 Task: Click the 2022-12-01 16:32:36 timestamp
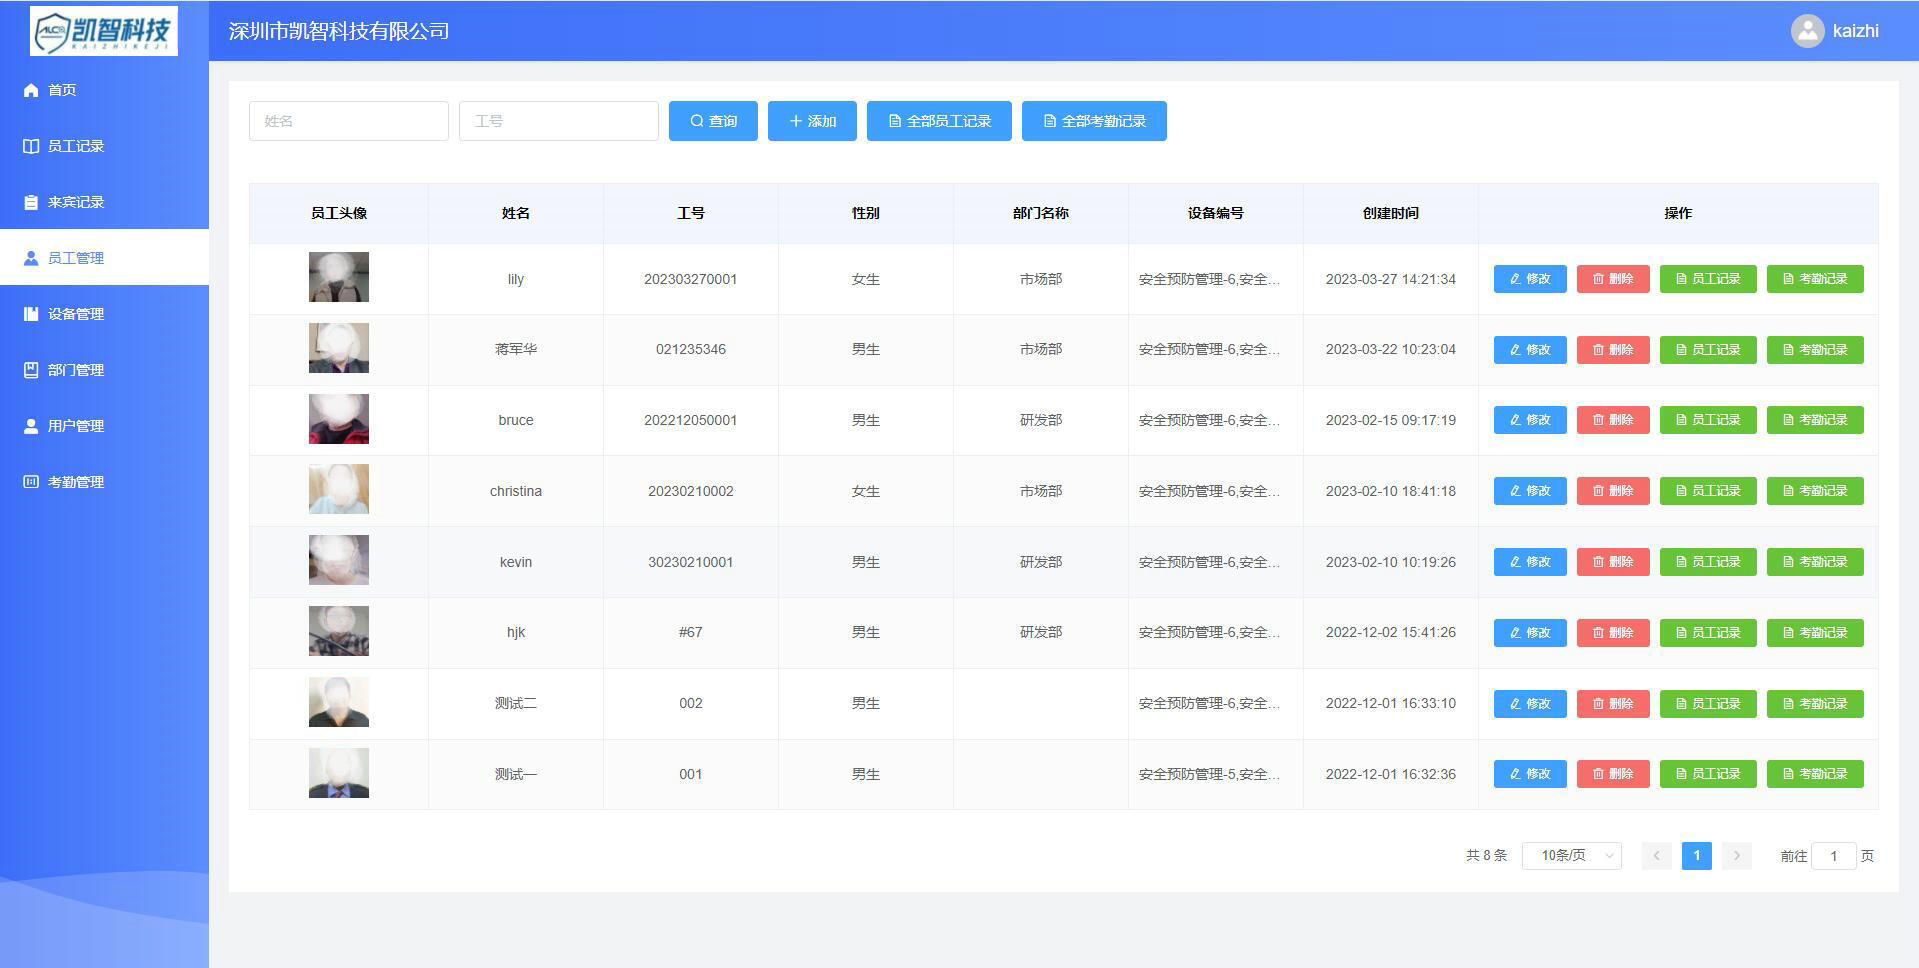coord(1391,774)
